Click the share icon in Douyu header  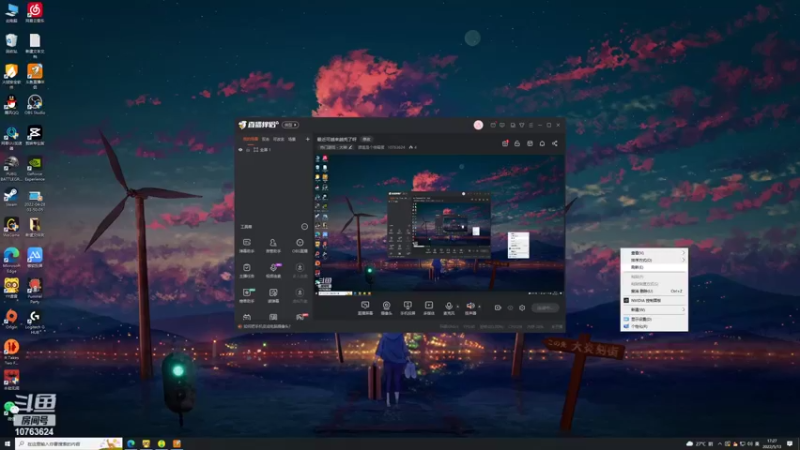pyautogui.click(x=555, y=143)
